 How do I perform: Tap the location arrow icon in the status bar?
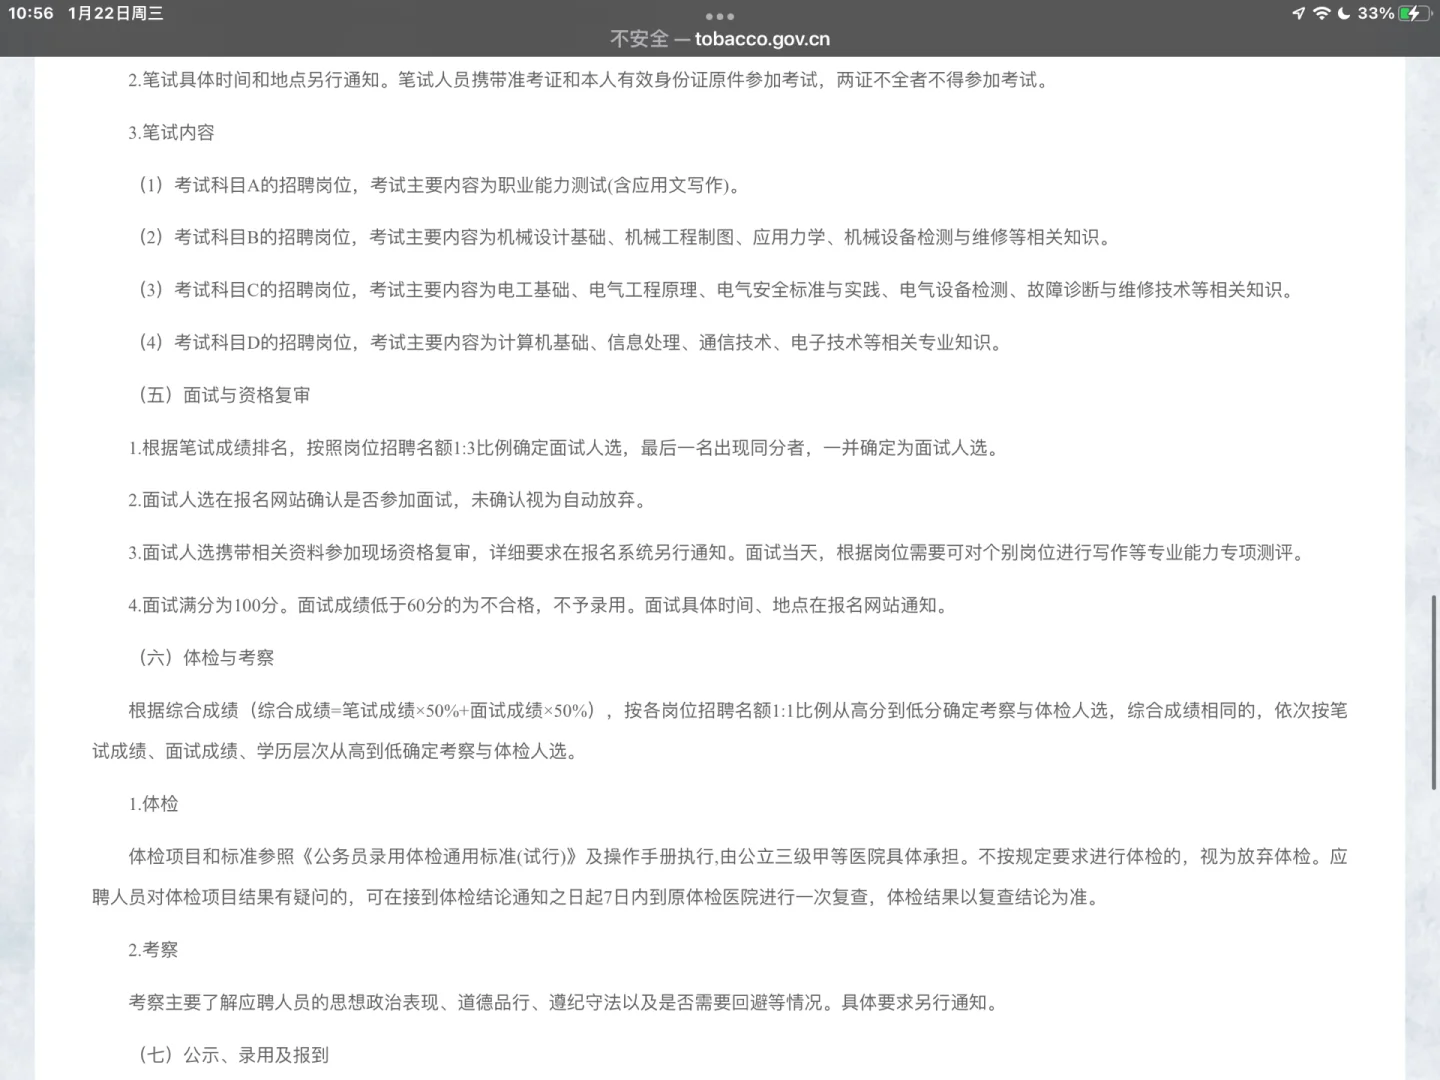tap(1298, 13)
